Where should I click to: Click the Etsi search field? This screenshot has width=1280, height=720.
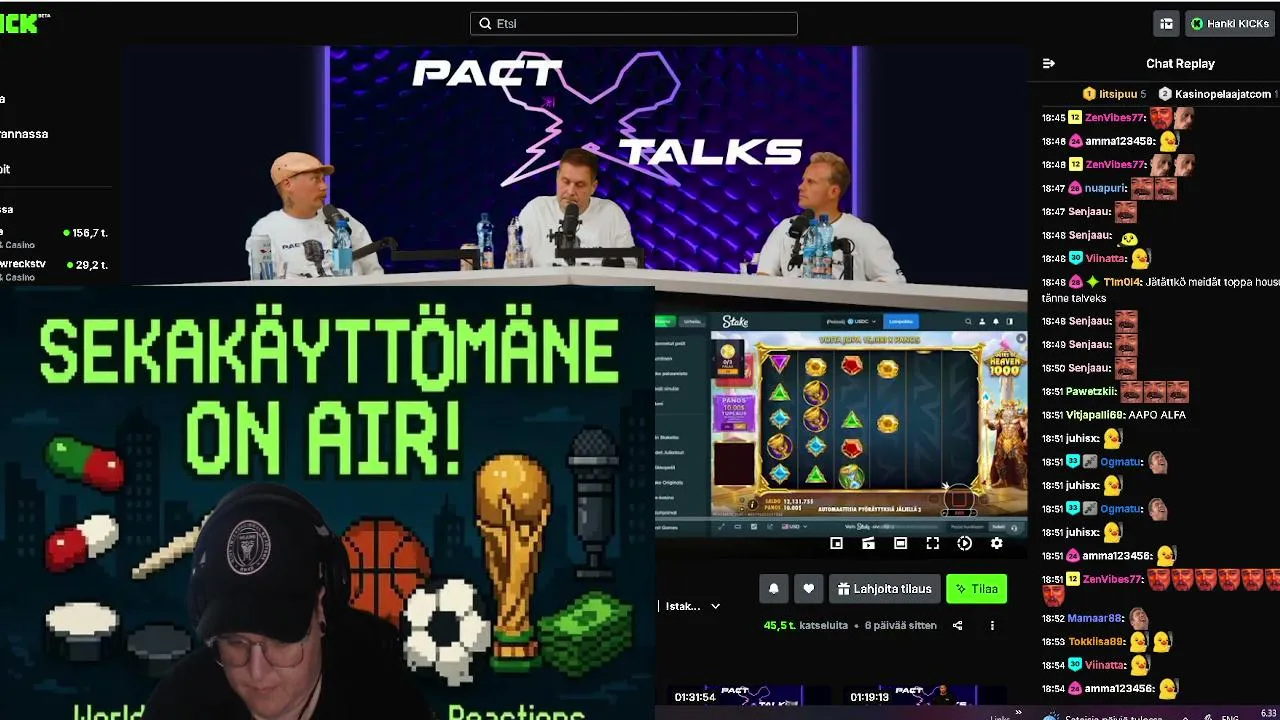pyautogui.click(x=634, y=23)
